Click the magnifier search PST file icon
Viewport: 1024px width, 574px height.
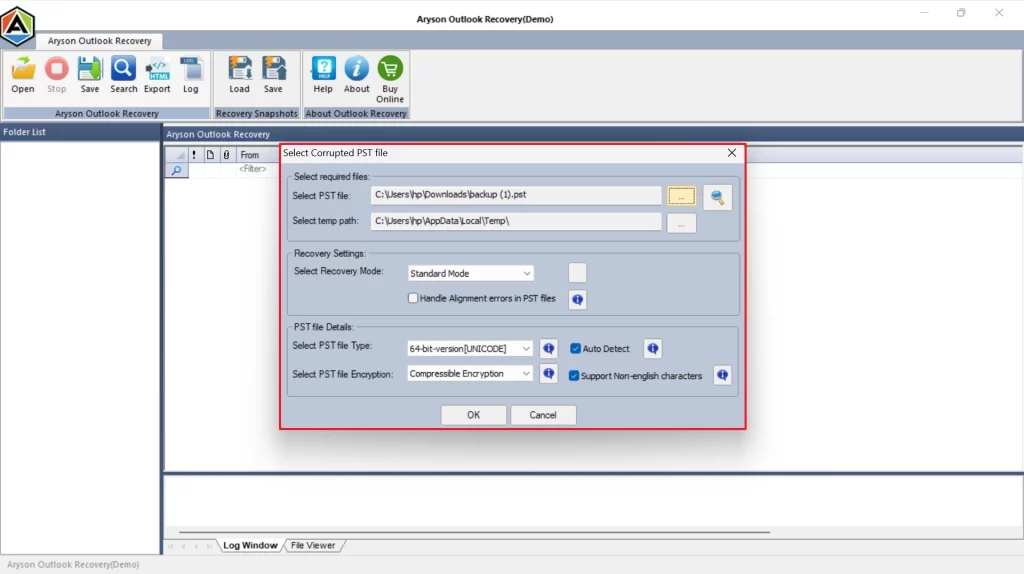[x=718, y=197]
